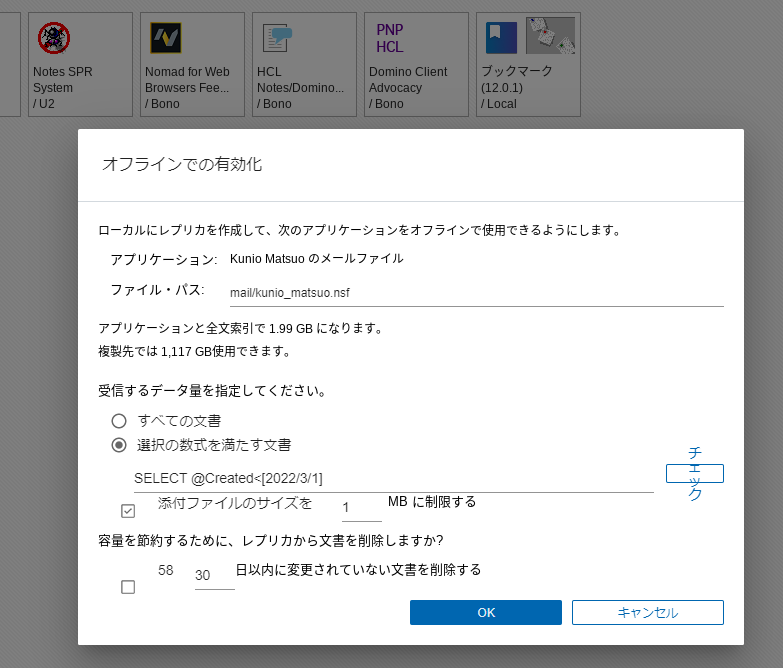
Task: Click the SELECT @Created formula field
Action: click(393, 479)
